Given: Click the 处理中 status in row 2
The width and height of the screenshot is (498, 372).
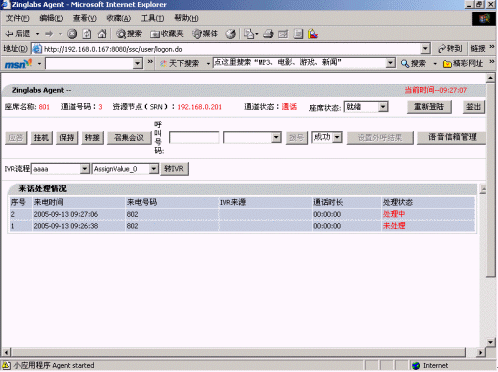Looking at the screenshot, I should pos(394,214).
